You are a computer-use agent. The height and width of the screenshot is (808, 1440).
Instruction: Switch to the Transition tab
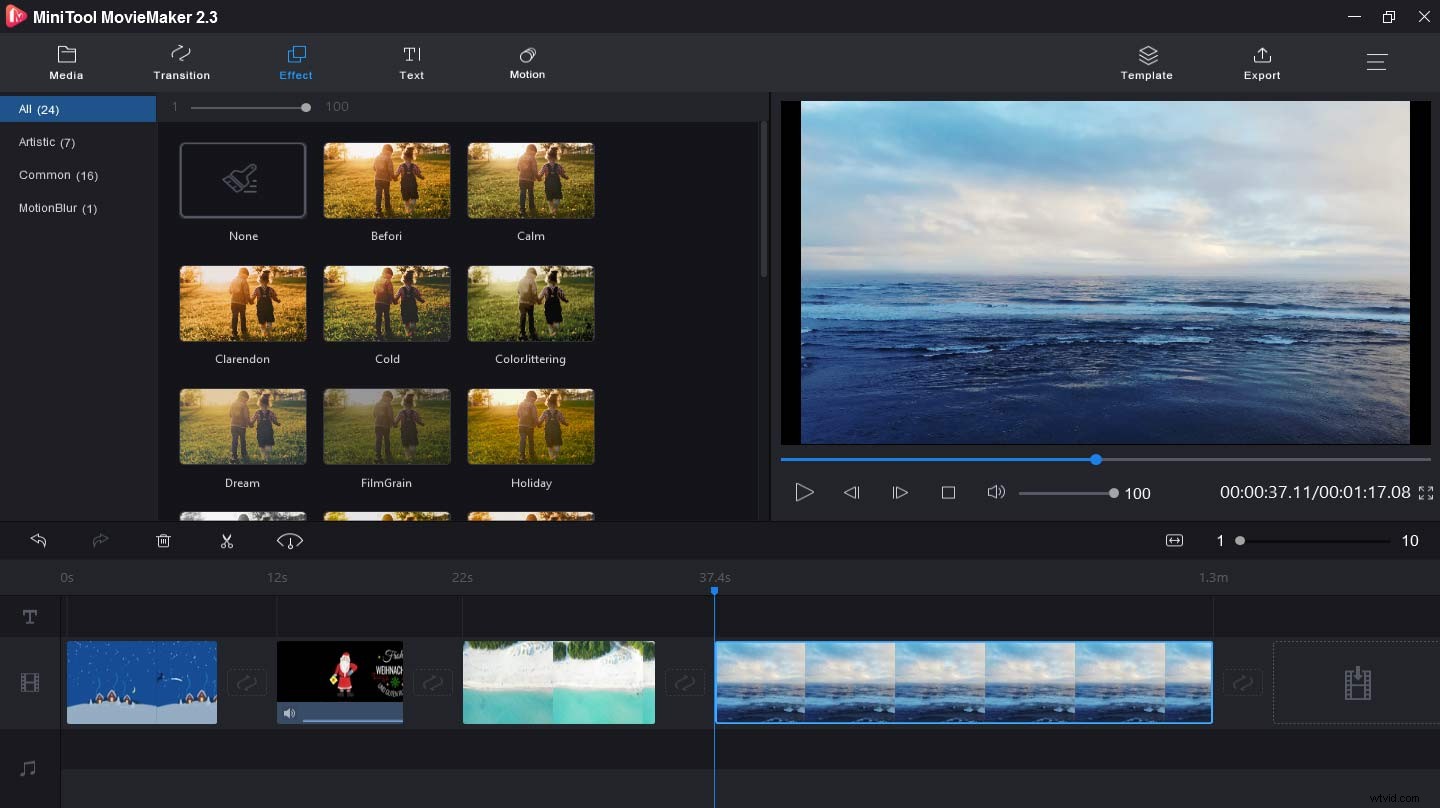181,62
